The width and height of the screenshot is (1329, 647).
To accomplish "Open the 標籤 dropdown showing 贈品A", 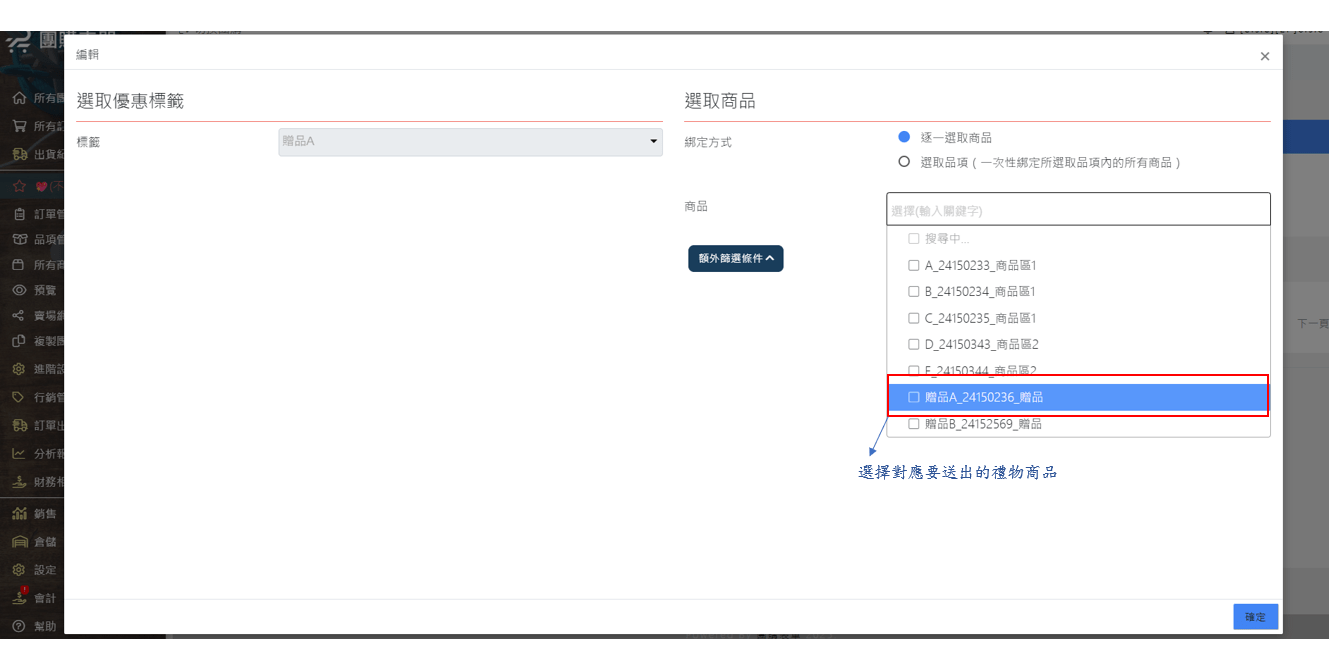I will point(470,142).
